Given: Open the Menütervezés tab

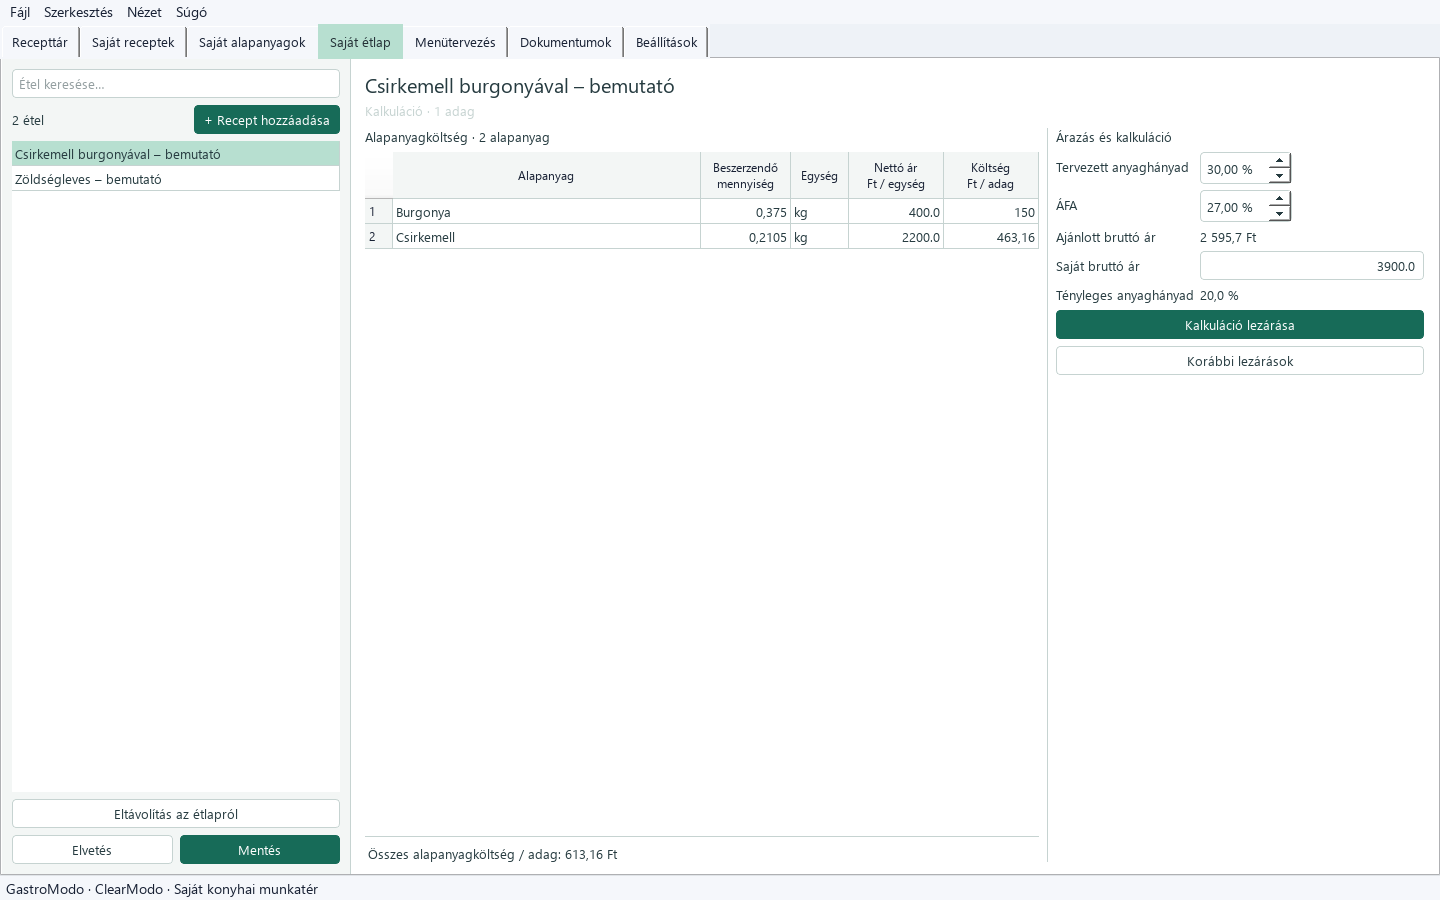Looking at the screenshot, I should tap(455, 42).
